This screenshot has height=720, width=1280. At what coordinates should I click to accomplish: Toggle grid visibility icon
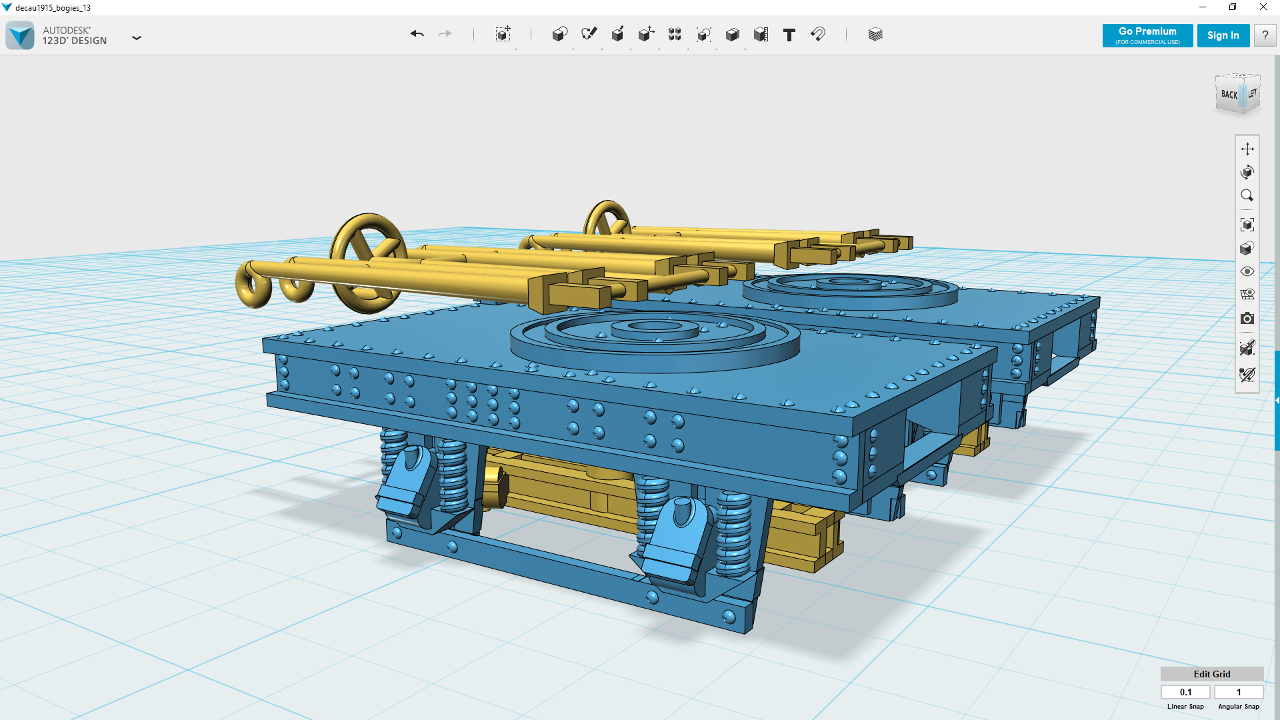1247,294
